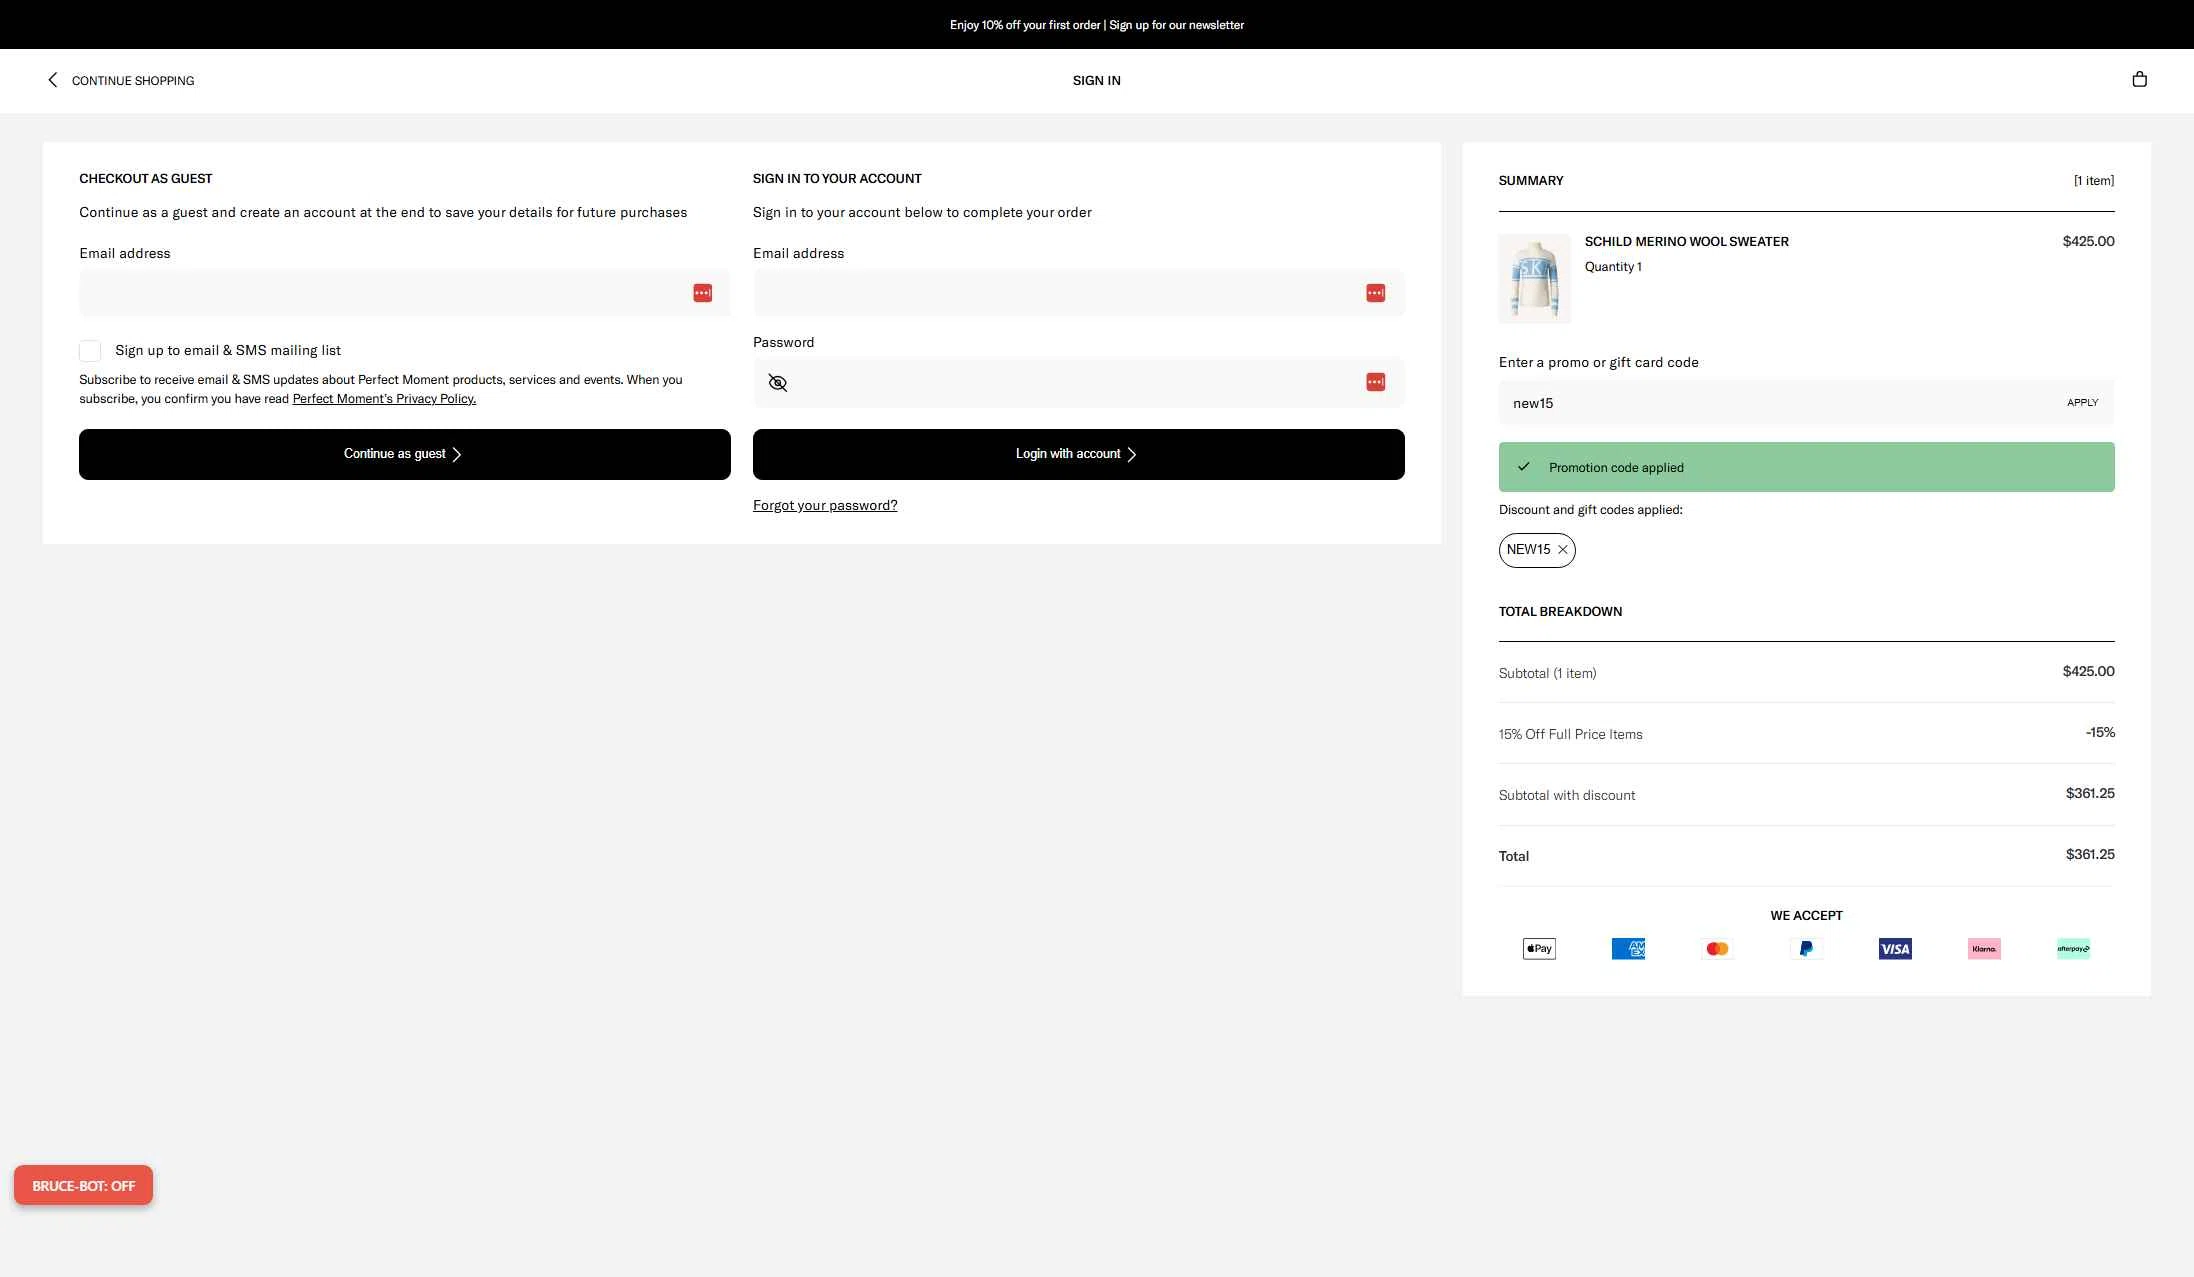
Task: Click the Login with account button
Action: (1077, 454)
